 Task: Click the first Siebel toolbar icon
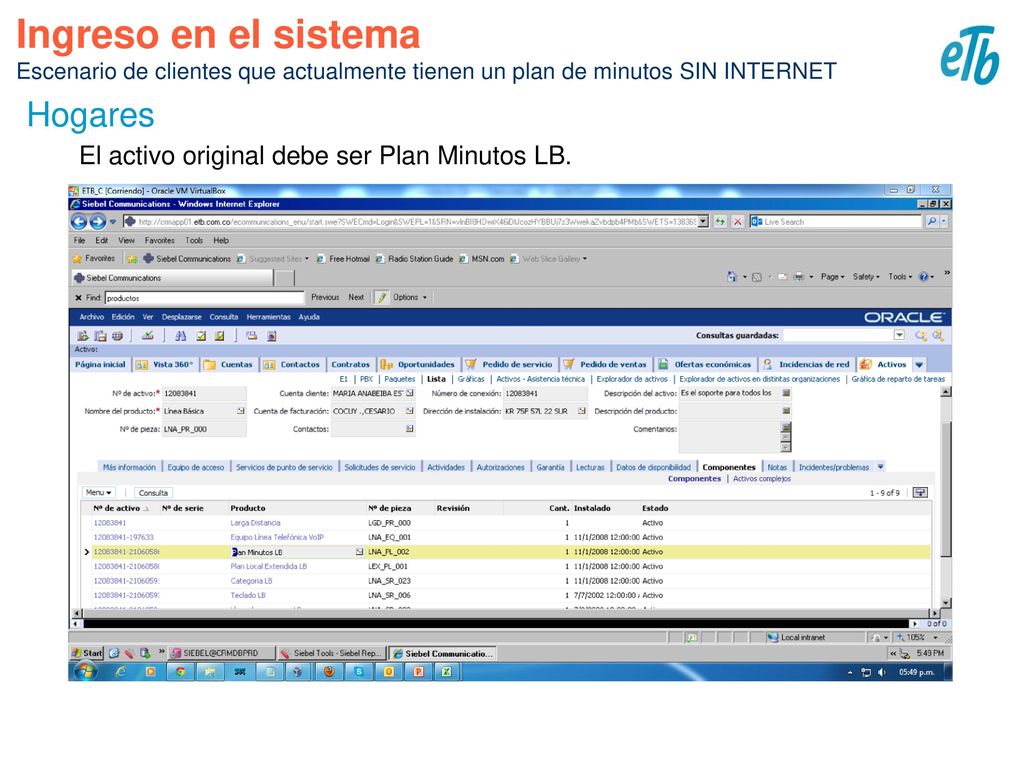point(83,336)
